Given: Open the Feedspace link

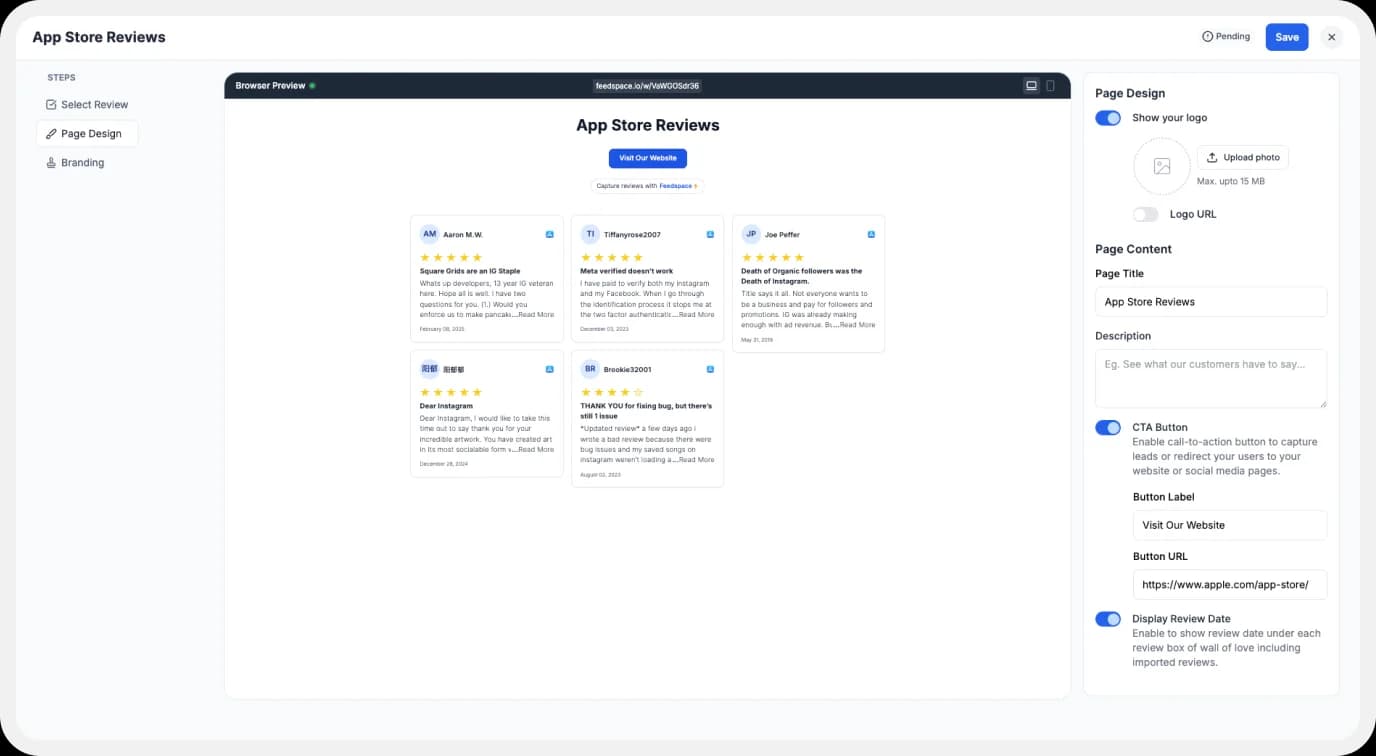Looking at the screenshot, I should 677,186.
